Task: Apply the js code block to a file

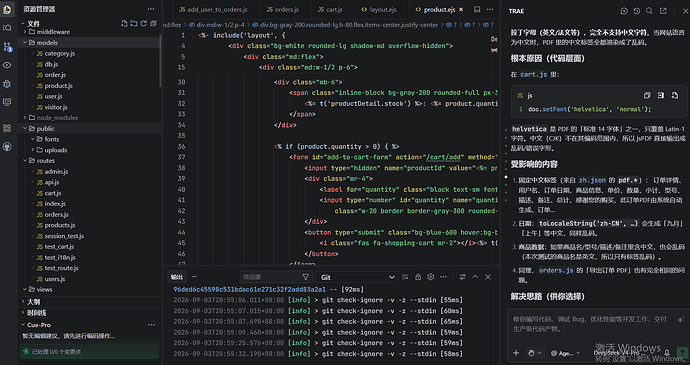Action: 675,96
